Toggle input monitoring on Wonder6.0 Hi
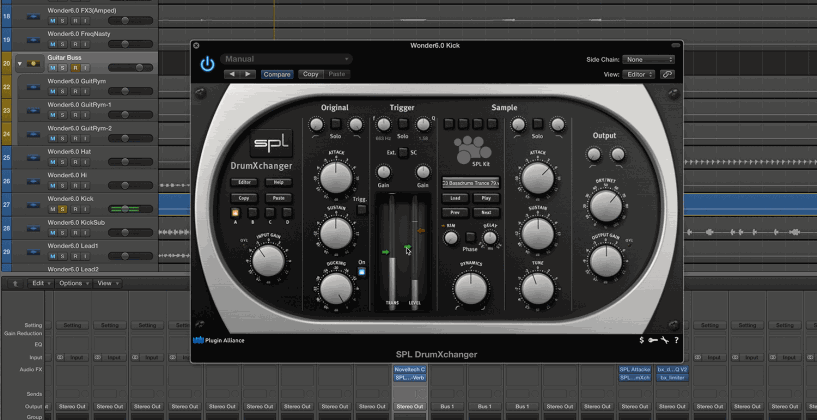This screenshot has height=420, width=817. click(x=85, y=186)
